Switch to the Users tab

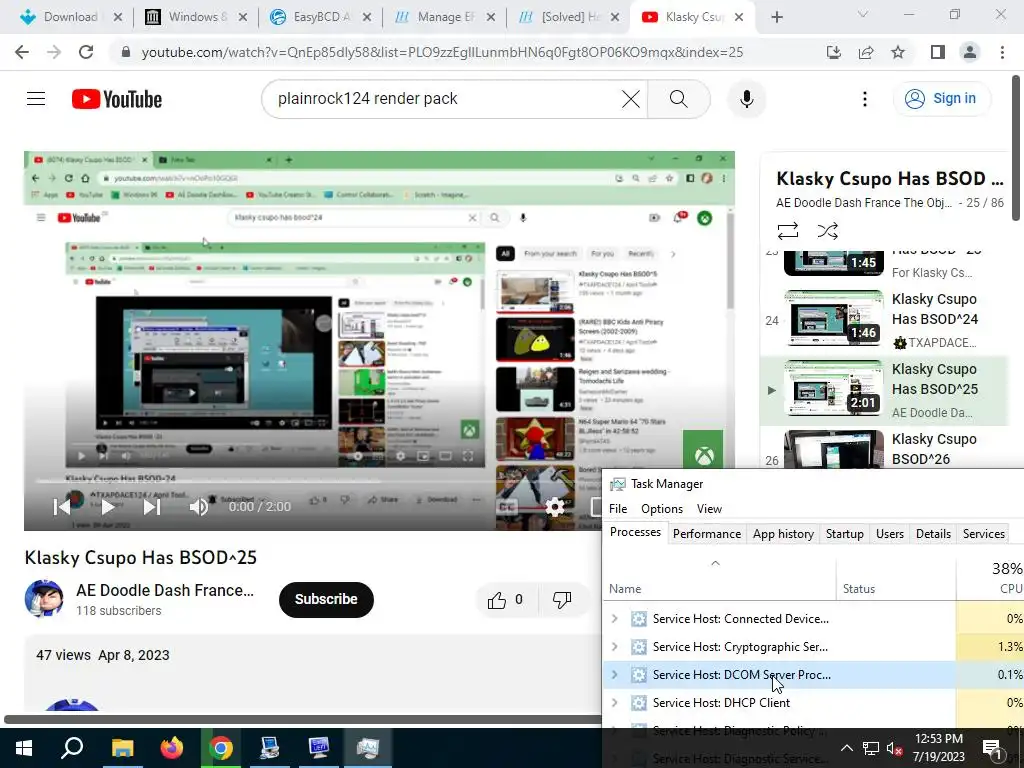[889, 534]
